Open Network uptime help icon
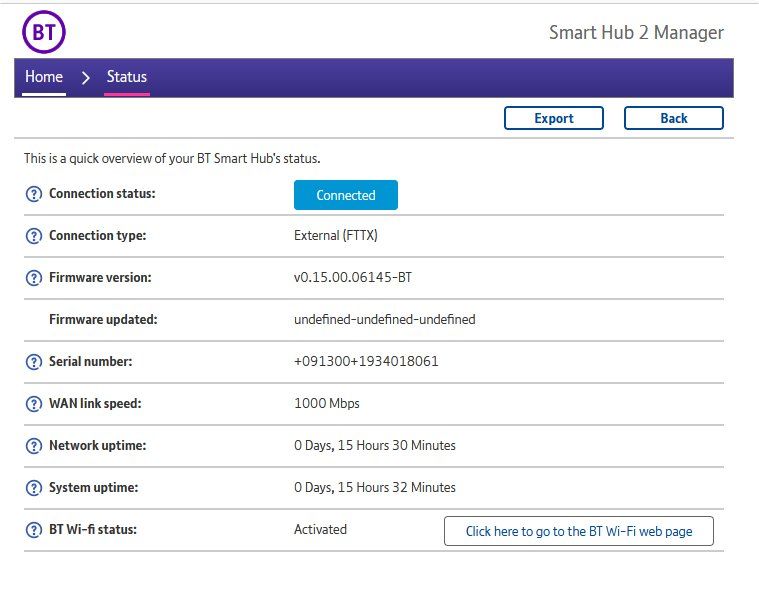 point(33,446)
